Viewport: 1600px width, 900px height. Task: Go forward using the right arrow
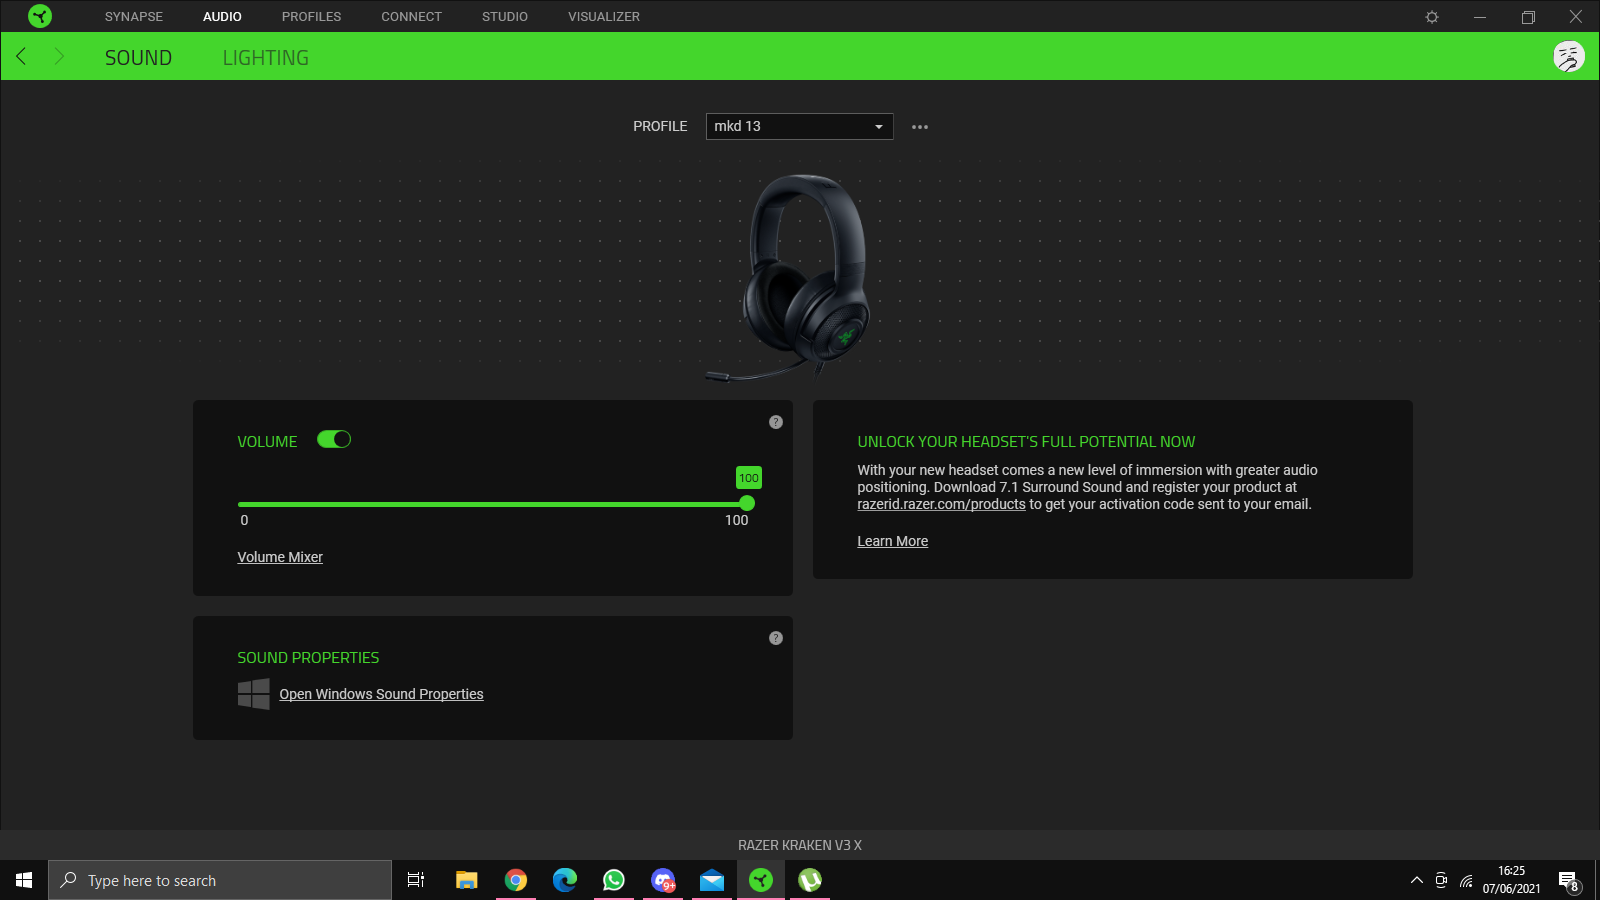point(59,57)
